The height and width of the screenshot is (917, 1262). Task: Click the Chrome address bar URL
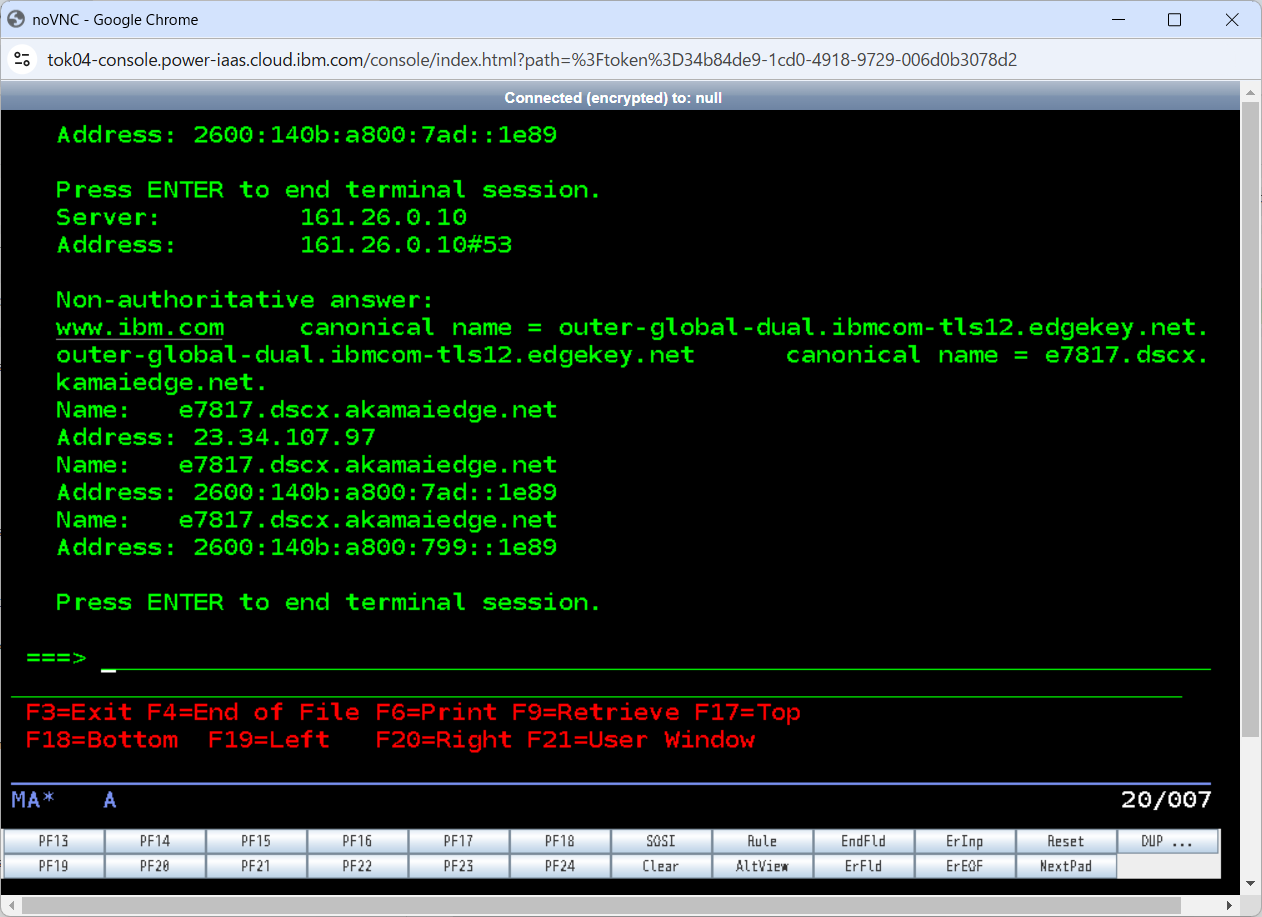click(x=532, y=60)
